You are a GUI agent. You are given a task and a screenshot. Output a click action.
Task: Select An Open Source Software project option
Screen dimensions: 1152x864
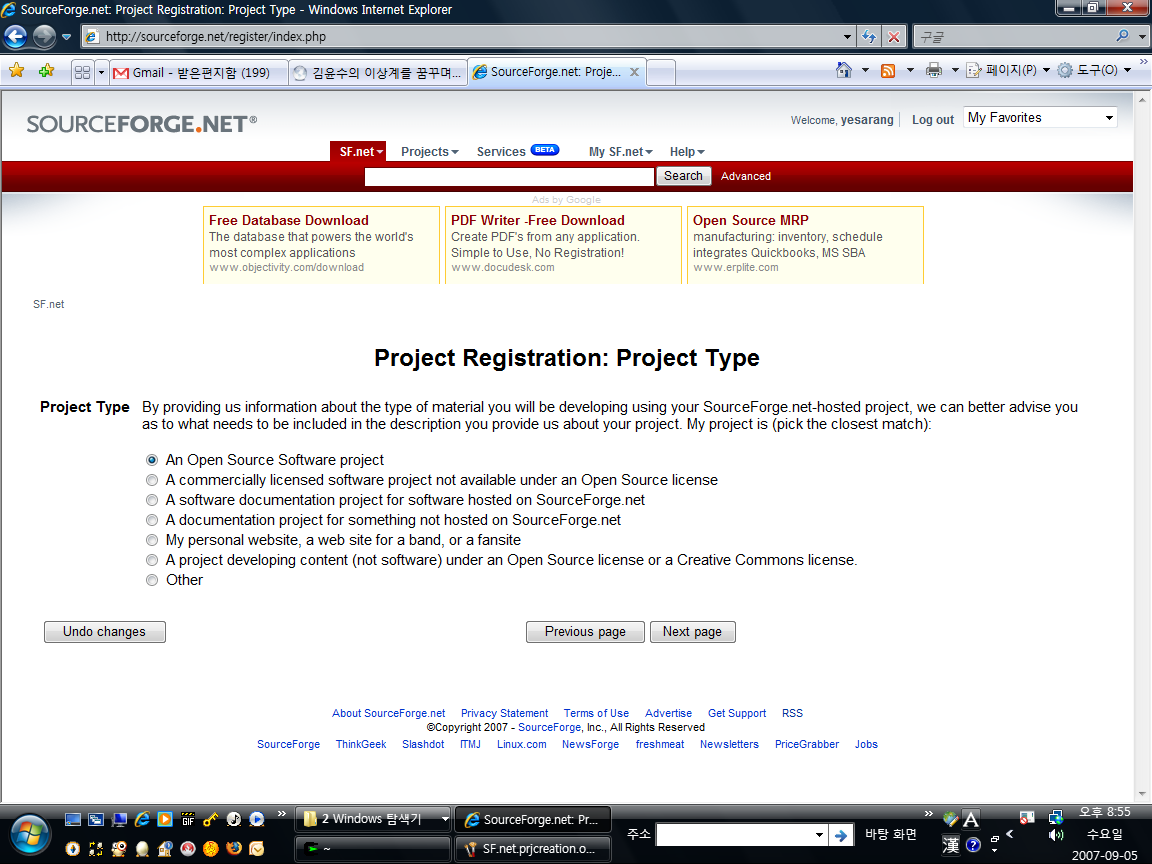tap(152, 460)
